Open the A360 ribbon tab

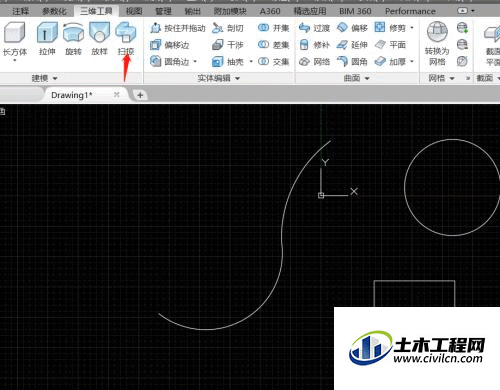tap(270, 11)
